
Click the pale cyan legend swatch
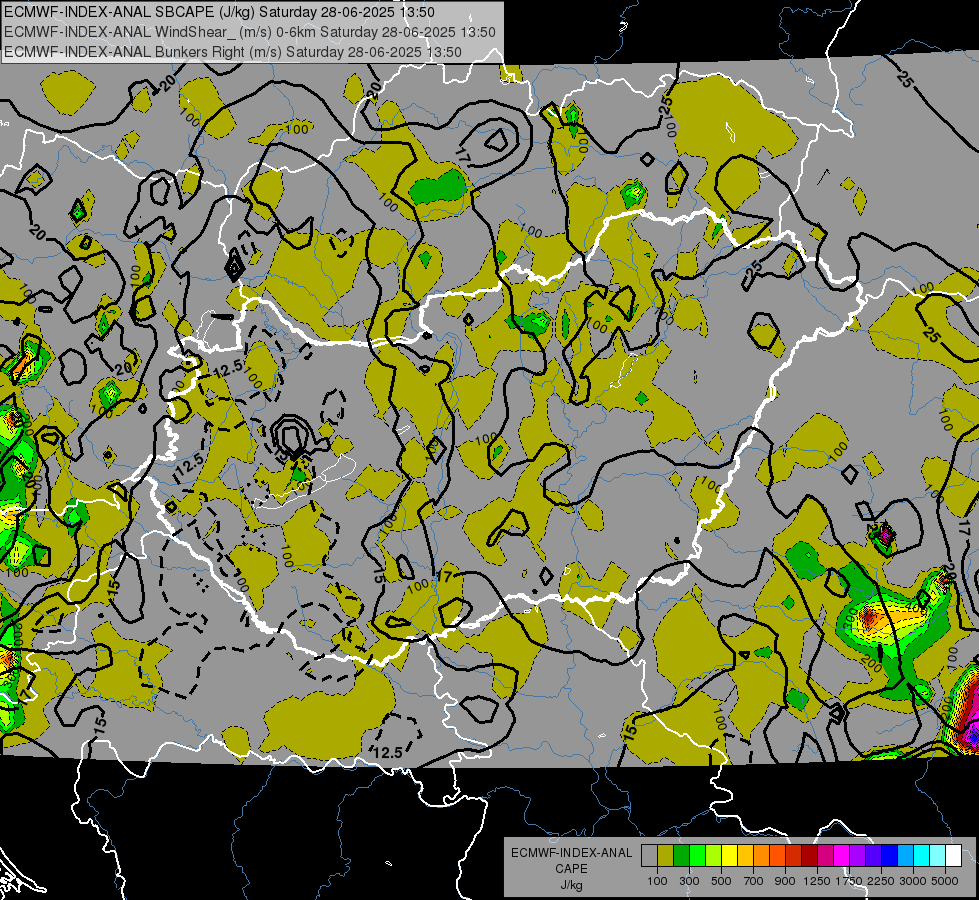tap(937, 855)
